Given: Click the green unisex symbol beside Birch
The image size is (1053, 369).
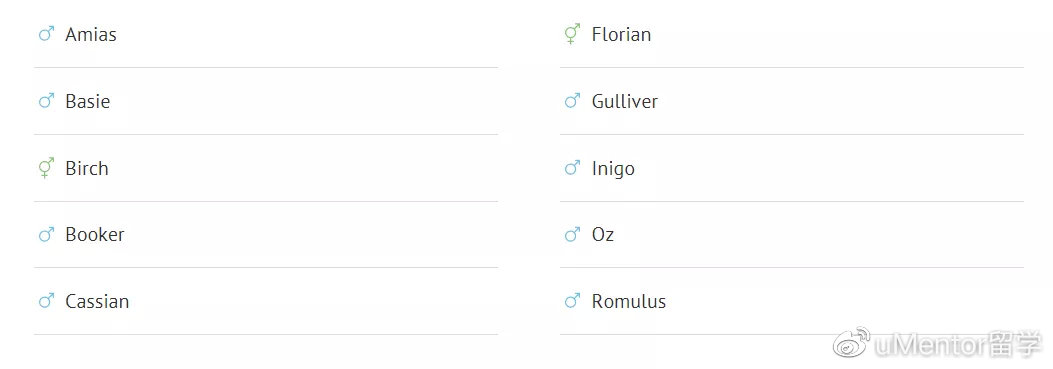Looking at the screenshot, I should (x=46, y=168).
